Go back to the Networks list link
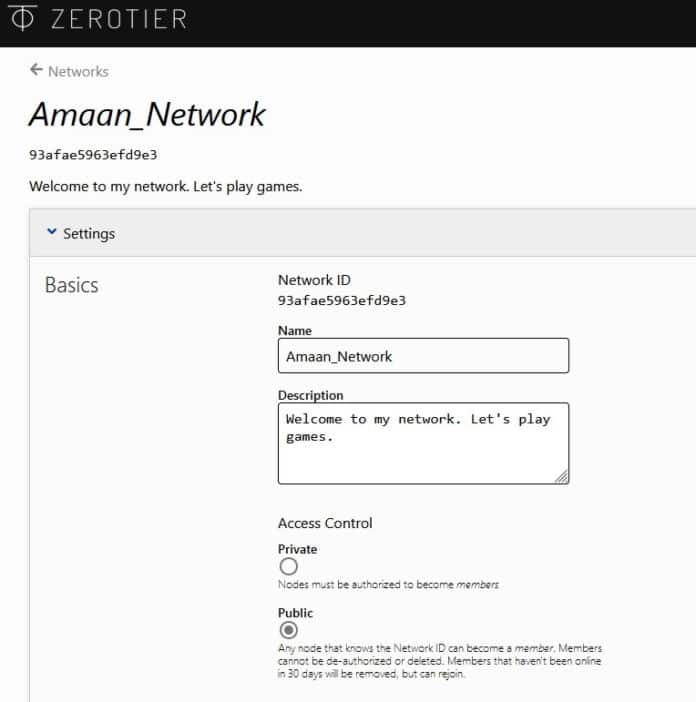The height and width of the screenshot is (702, 696). tap(78, 71)
